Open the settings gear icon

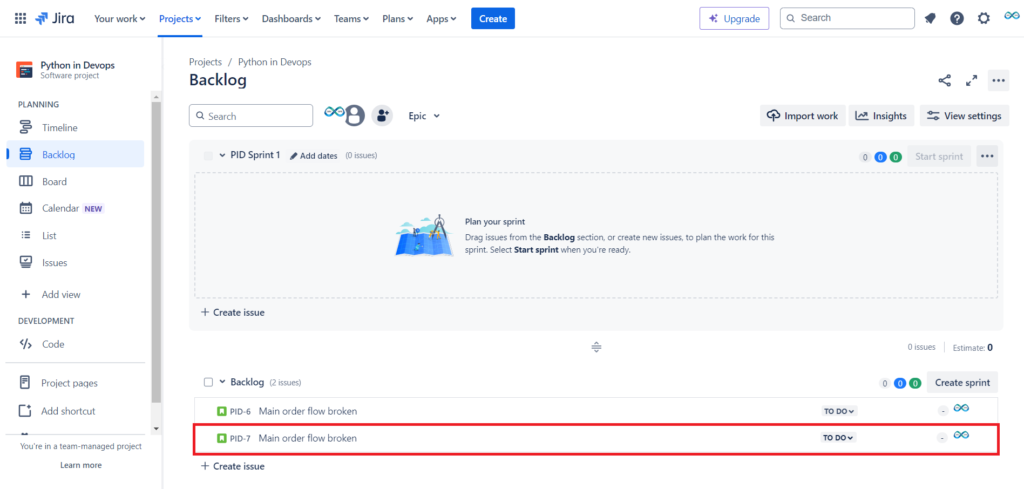click(x=984, y=19)
